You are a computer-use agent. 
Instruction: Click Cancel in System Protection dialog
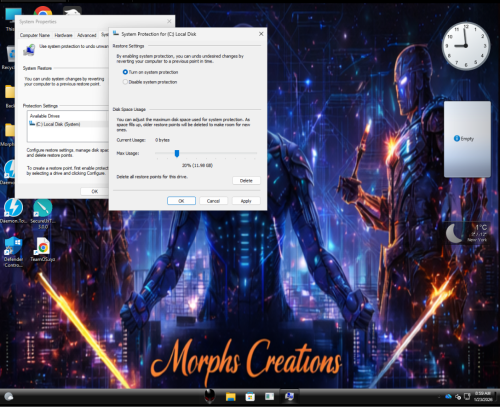(213, 201)
